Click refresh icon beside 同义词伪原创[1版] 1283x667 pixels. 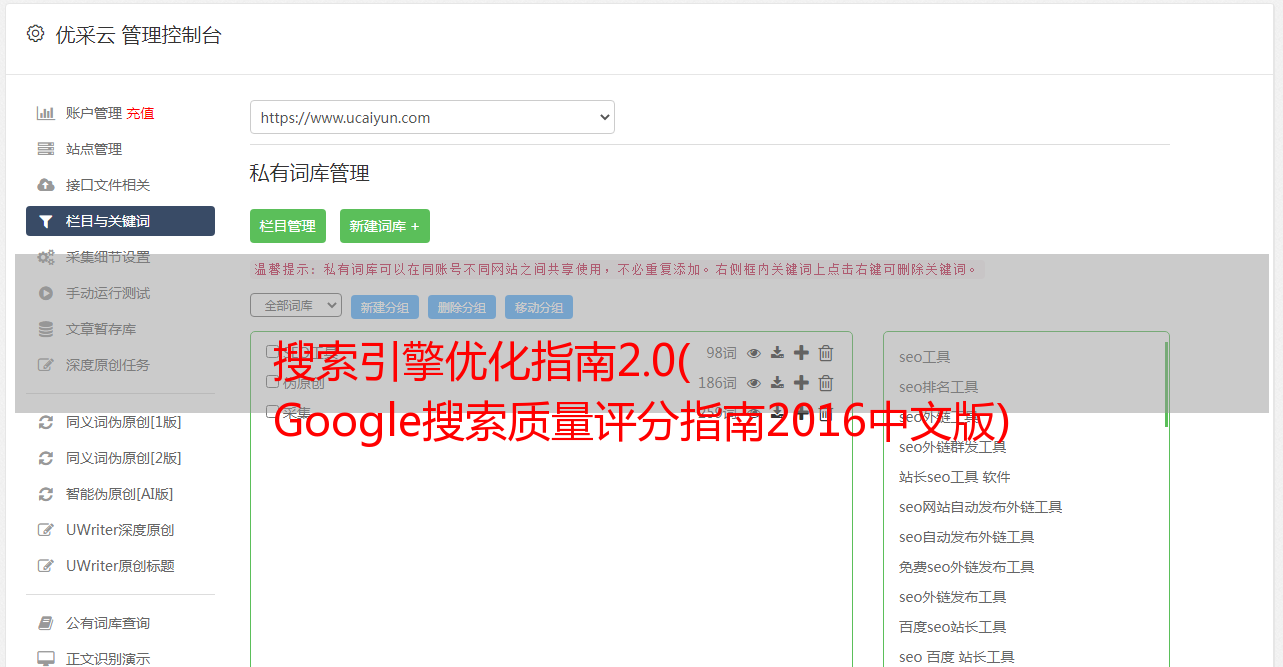point(45,422)
